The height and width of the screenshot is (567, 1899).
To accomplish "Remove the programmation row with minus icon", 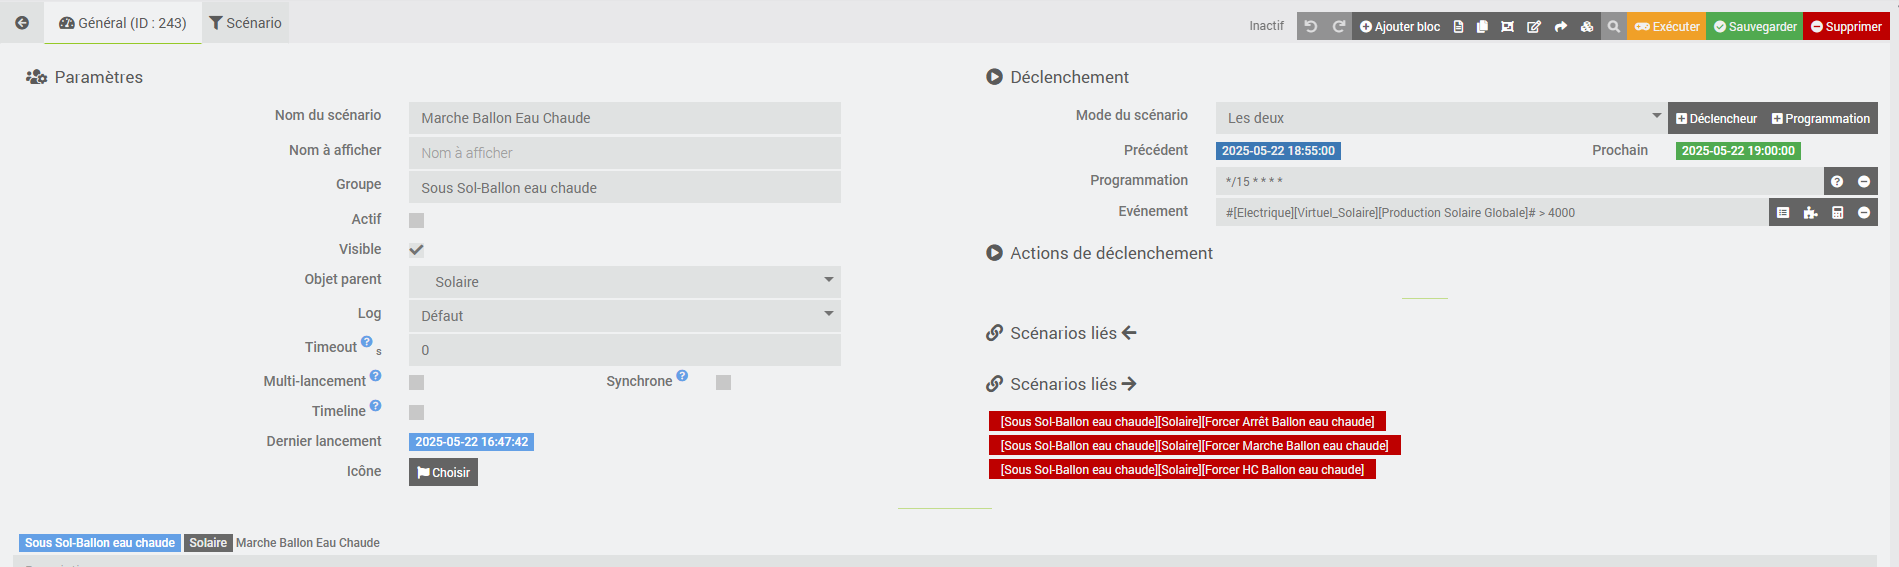I will coord(1864,182).
